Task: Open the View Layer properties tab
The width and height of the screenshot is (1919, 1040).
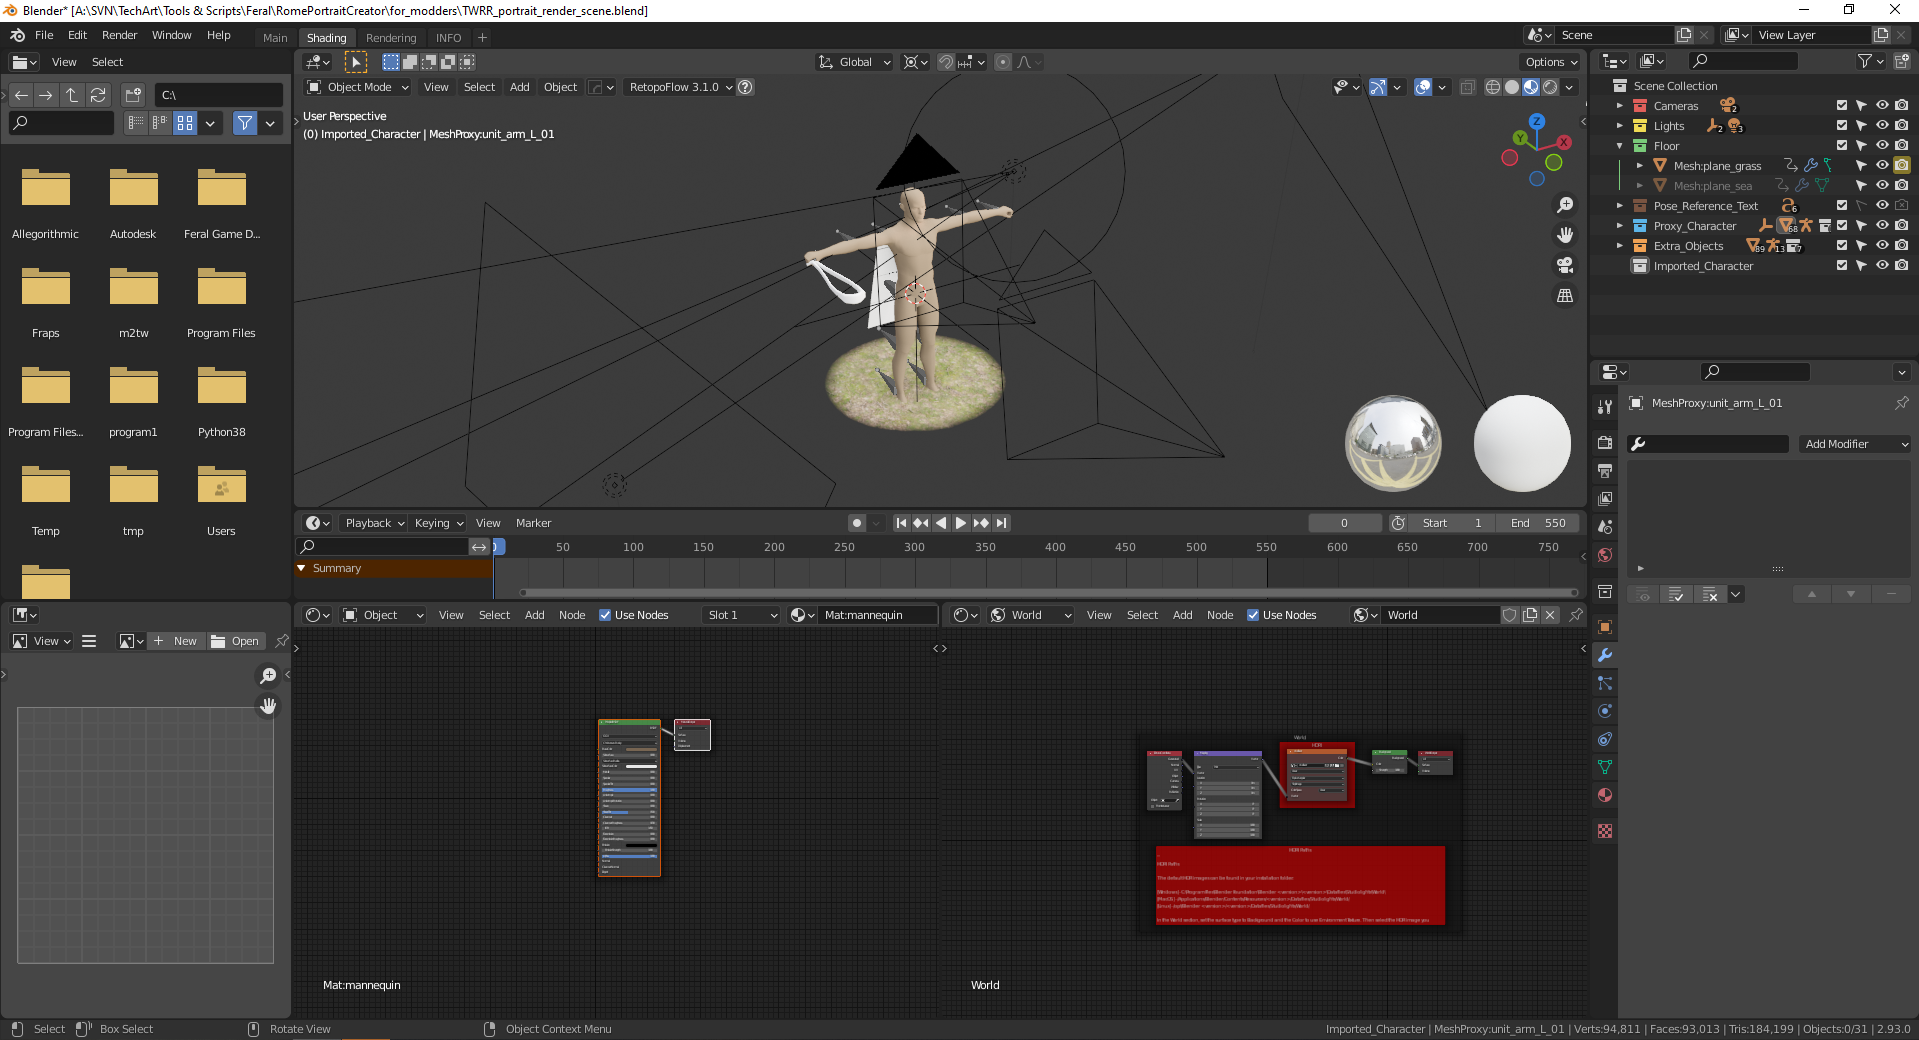Action: click(x=1605, y=499)
